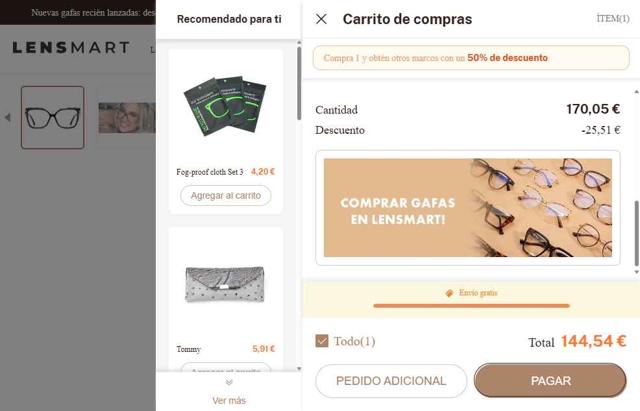Viewport: 640px width, 411px height.
Task: Click the LENSMART logo
Action: tap(71, 48)
